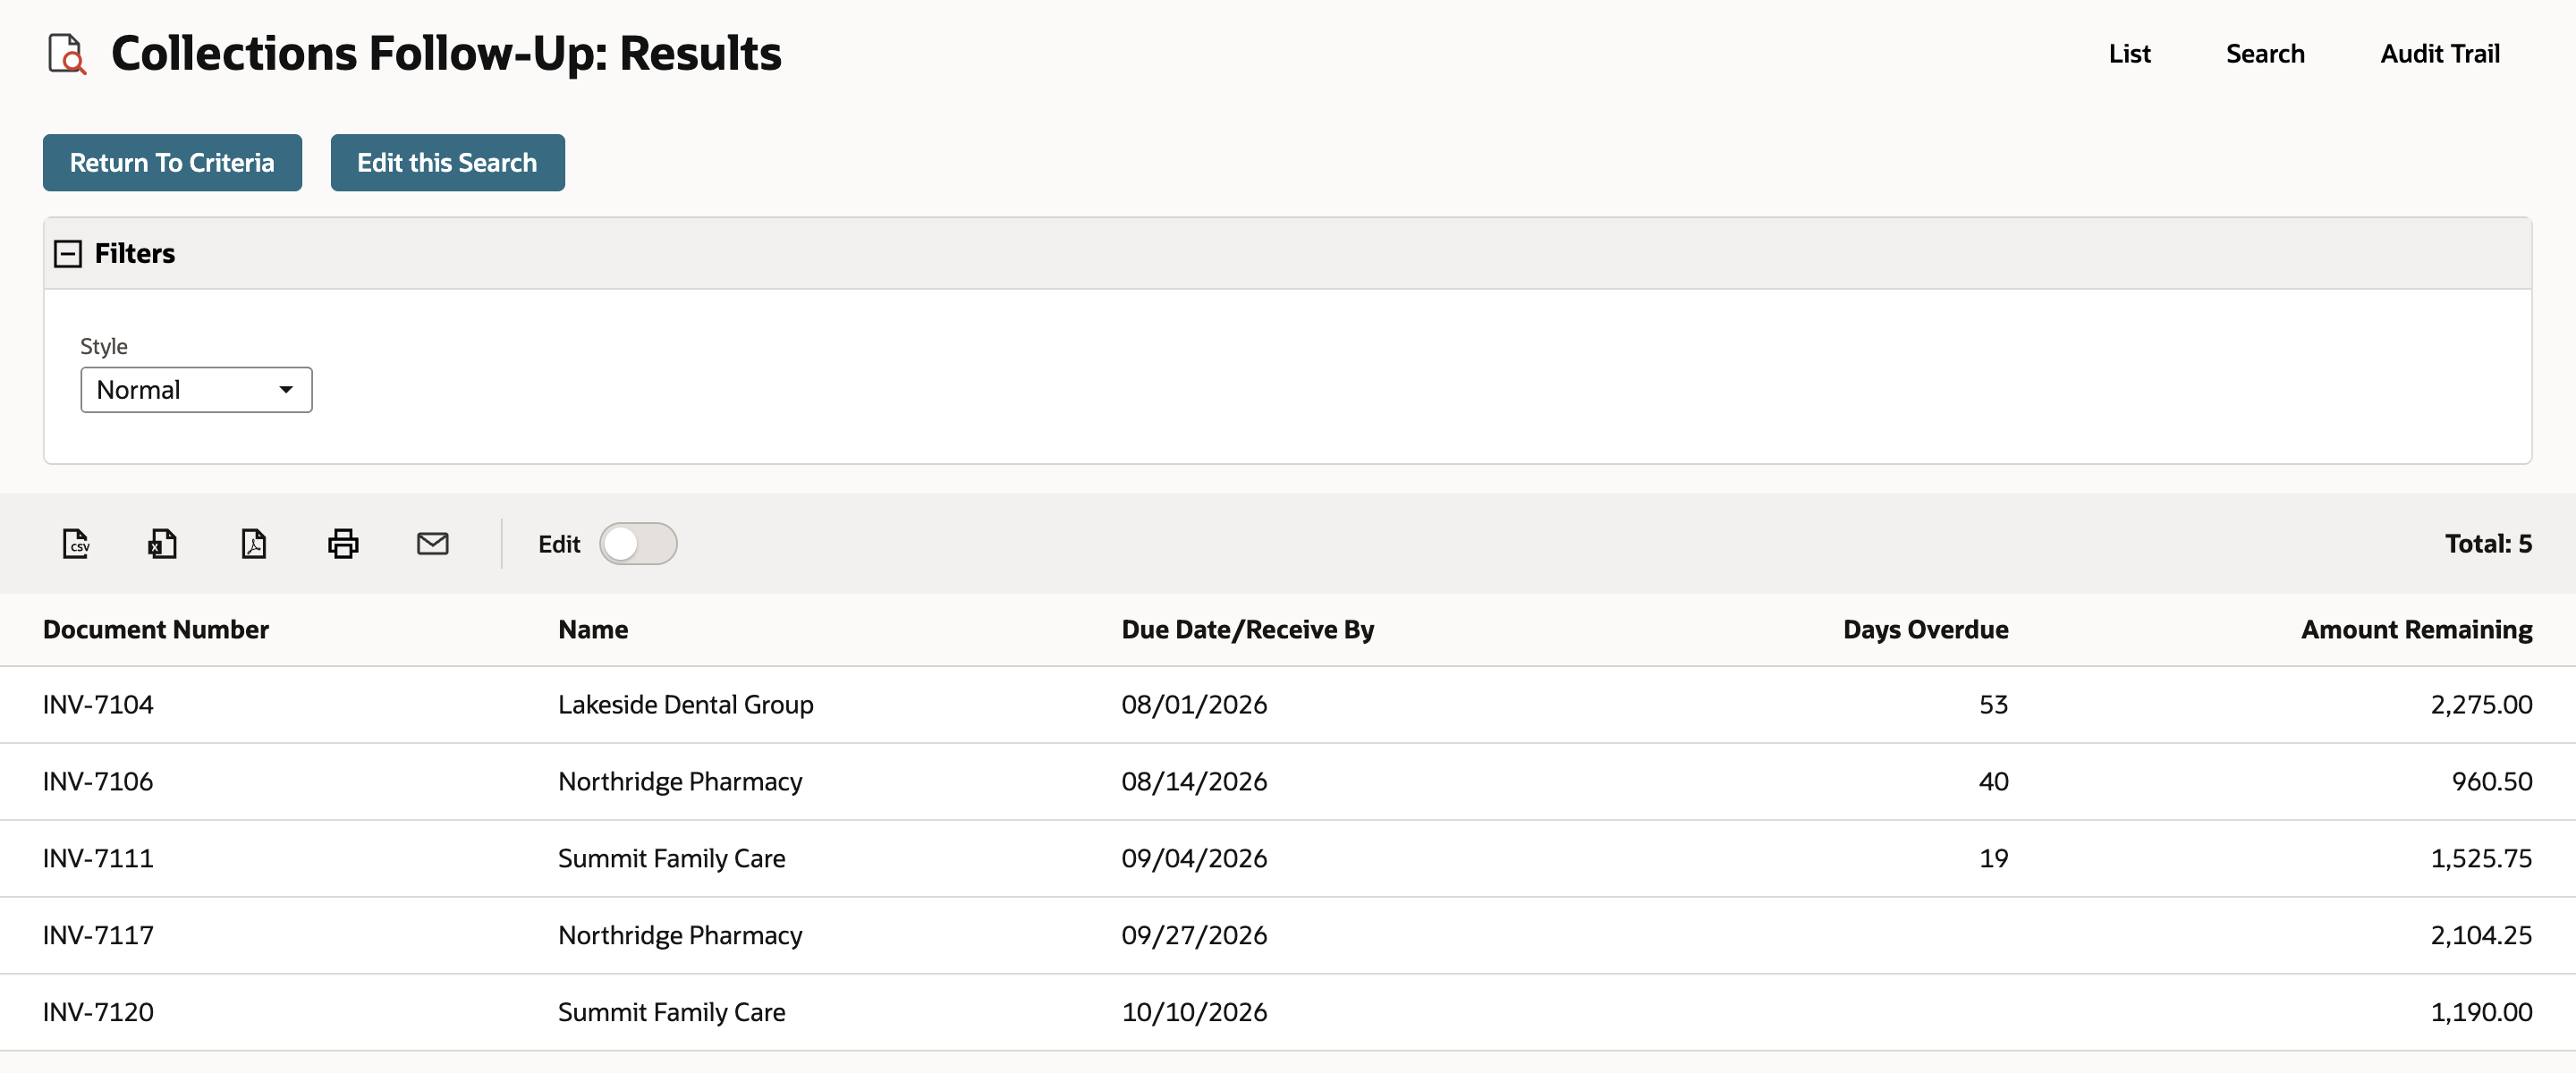This screenshot has width=2576, height=1073.
Task: Export results to CSV file
Action: pyautogui.click(x=76, y=543)
